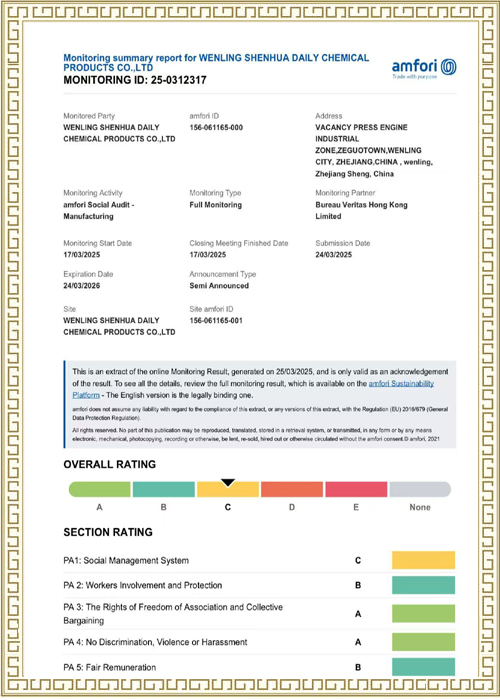Click the PA 2 teal rating swatch
This screenshot has height=700, width=500.
point(424,585)
